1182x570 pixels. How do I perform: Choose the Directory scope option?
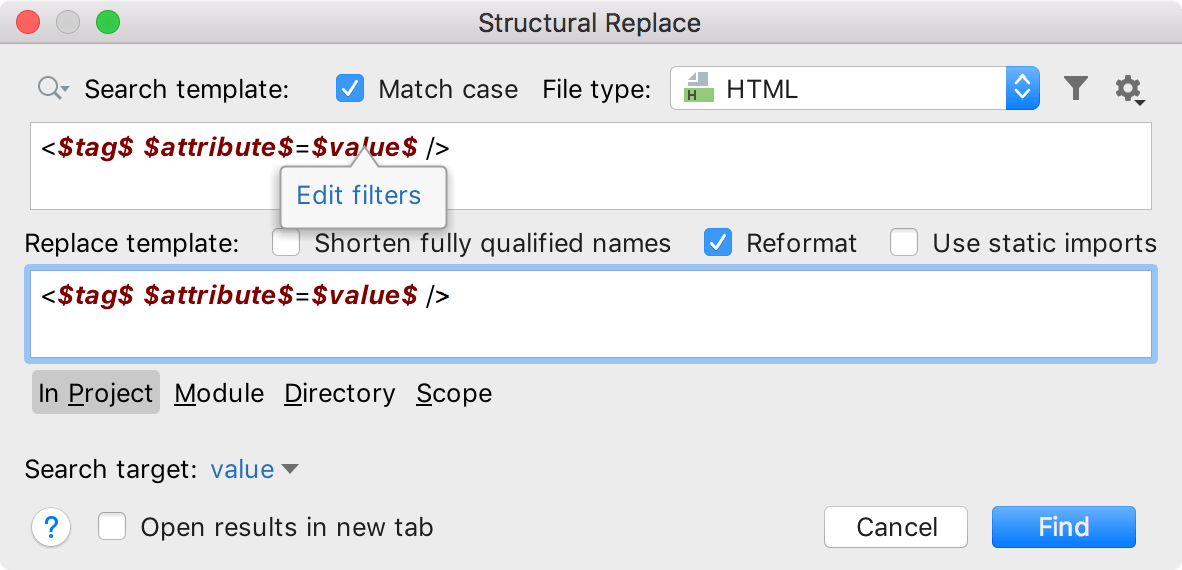[340, 393]
